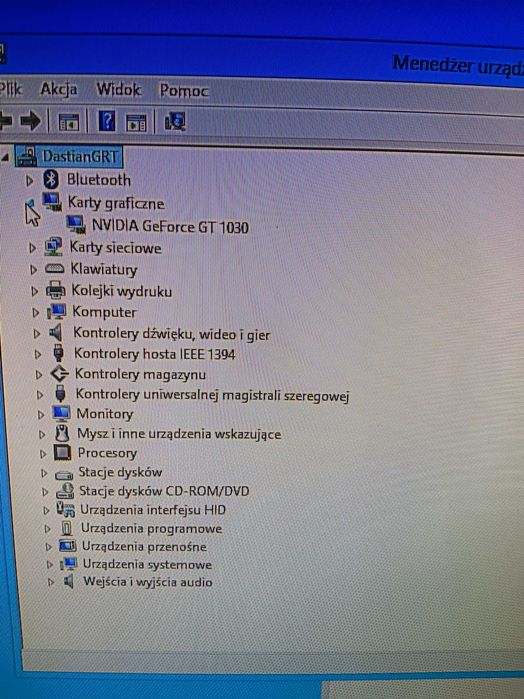Image resolution: width=524 pixels, height=699 pixels.
Task: Expand Urządzenia systemowe node
Action: (50, 565)
